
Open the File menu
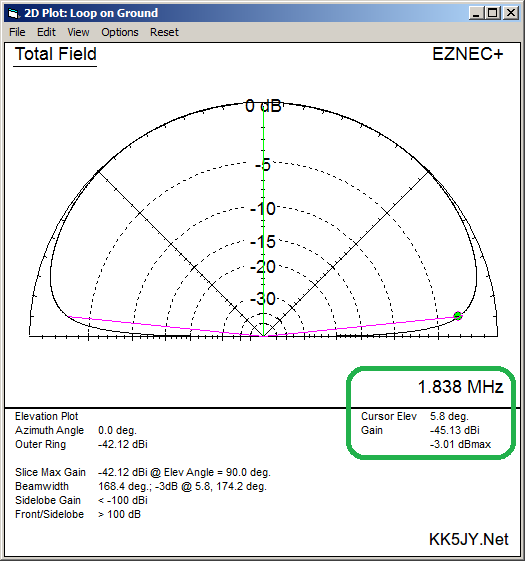click(x=17, y=32)
